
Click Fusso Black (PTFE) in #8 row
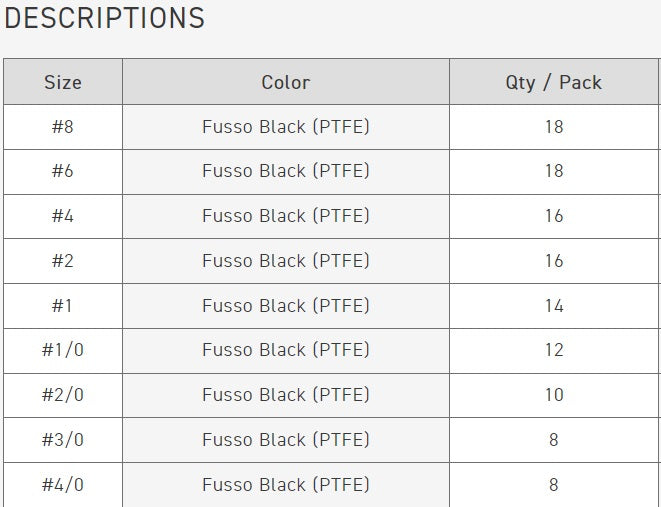pyautogui.click(x=286, y=127)
